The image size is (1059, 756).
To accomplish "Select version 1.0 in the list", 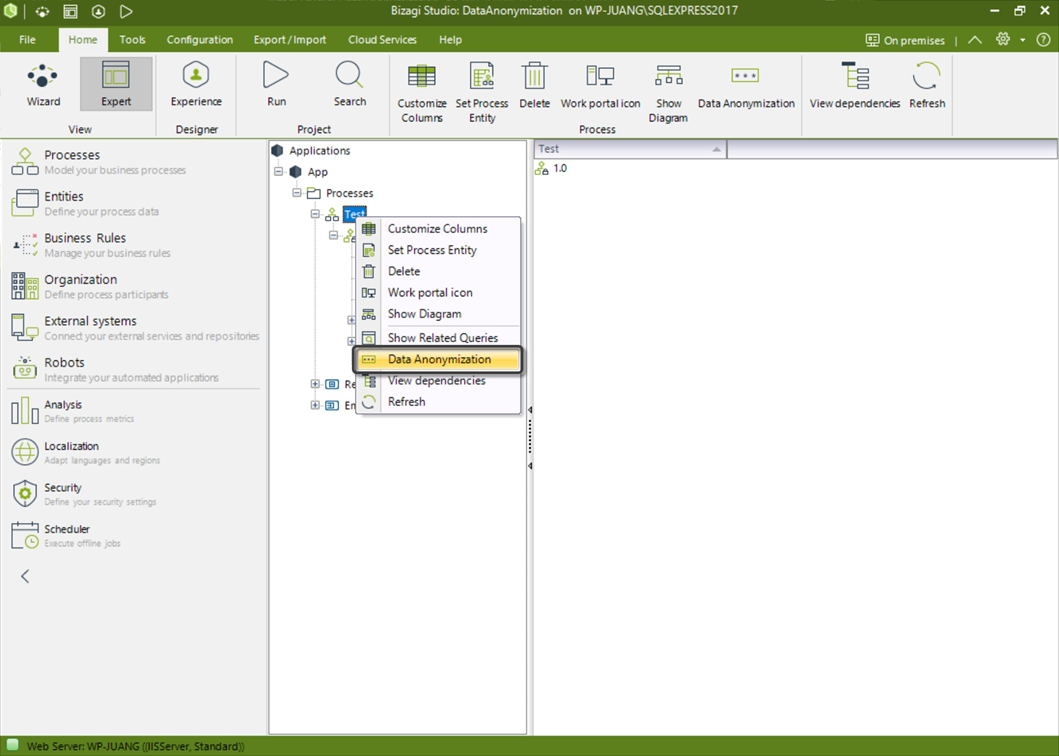I will point(551,168).
